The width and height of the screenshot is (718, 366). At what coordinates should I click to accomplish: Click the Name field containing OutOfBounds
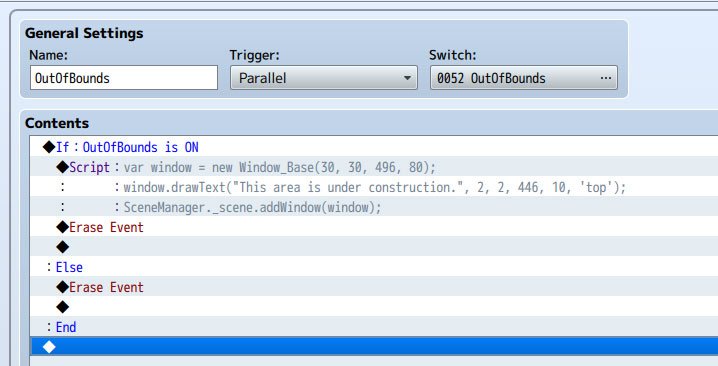[x=124, y=78]
